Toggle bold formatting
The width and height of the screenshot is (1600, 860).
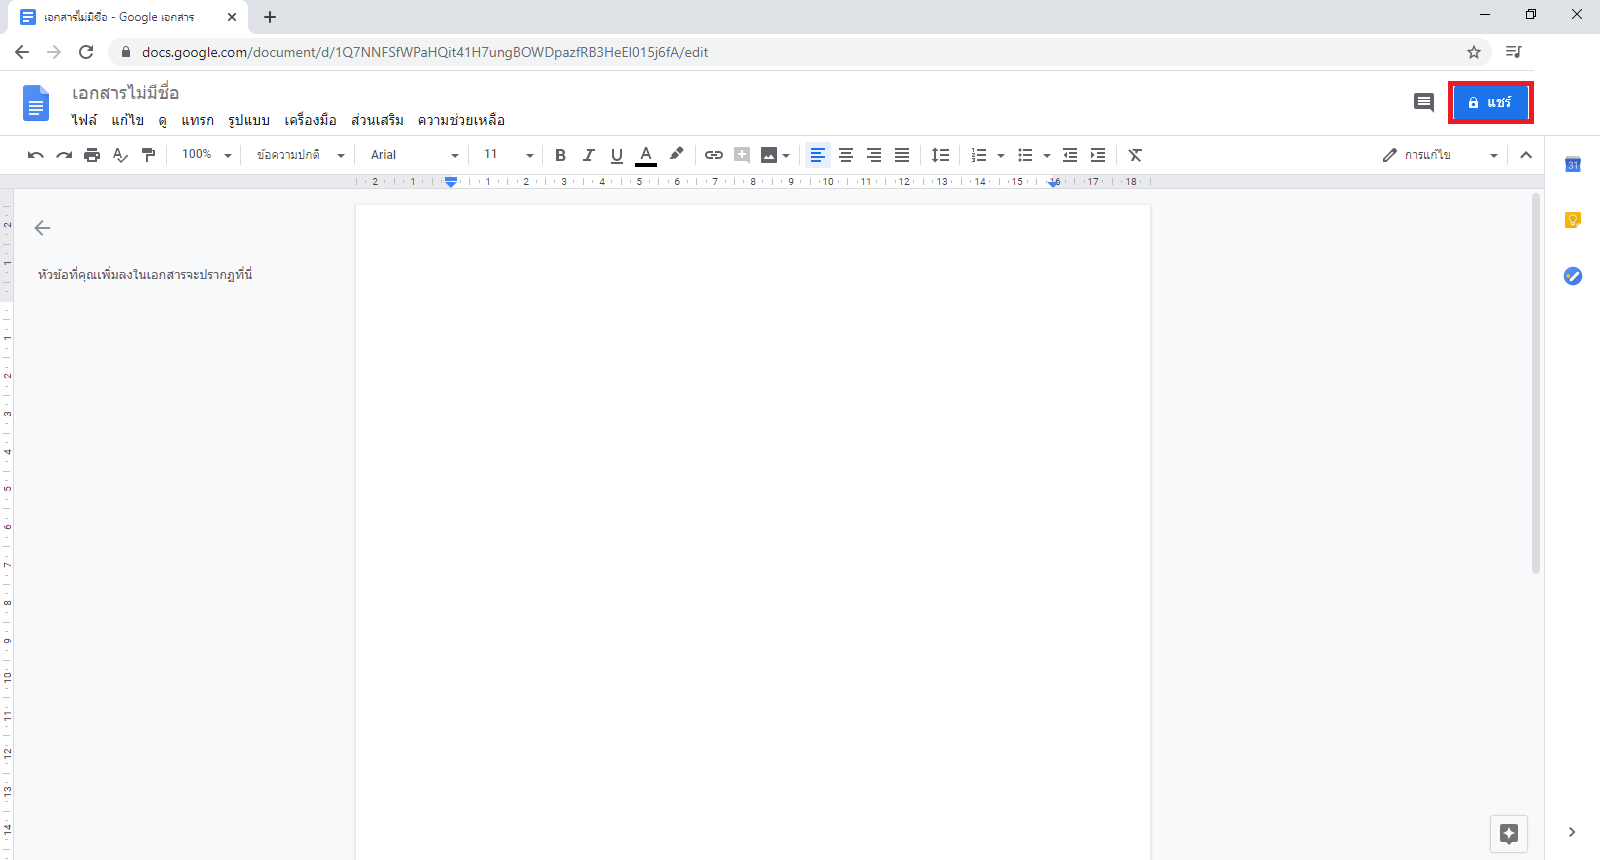tap(561, 155)
